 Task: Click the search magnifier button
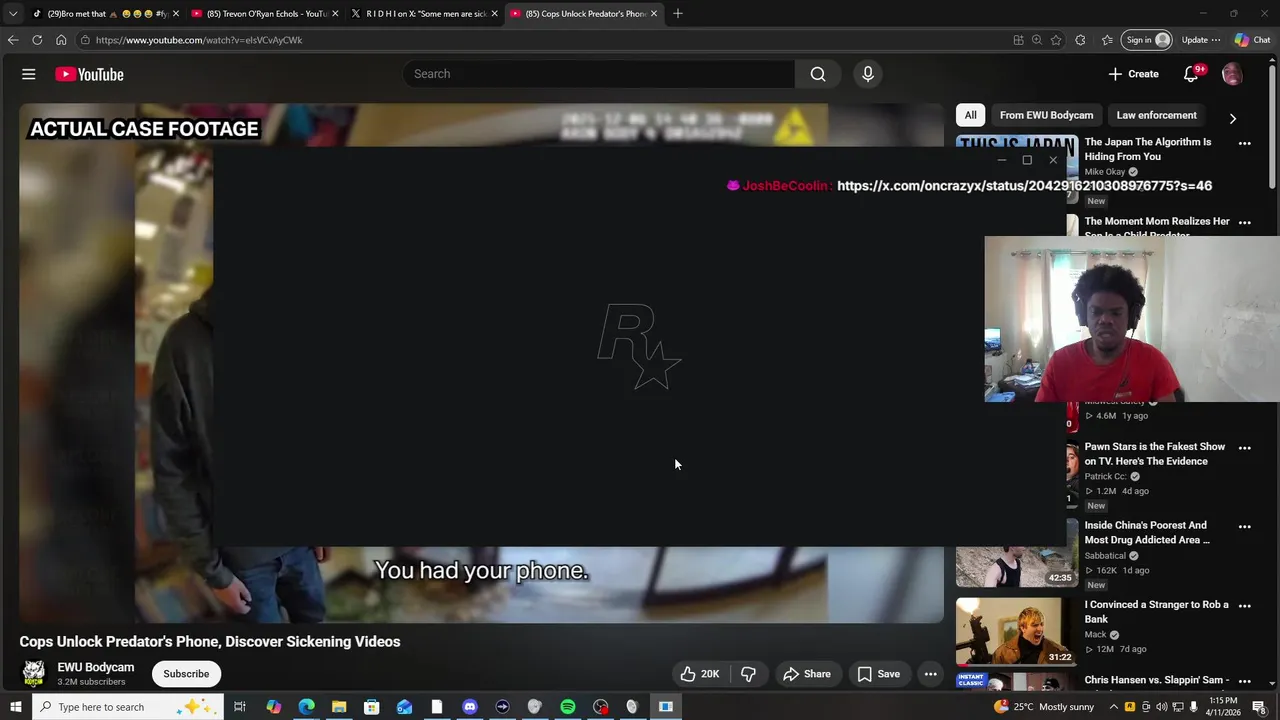(818, 74)
